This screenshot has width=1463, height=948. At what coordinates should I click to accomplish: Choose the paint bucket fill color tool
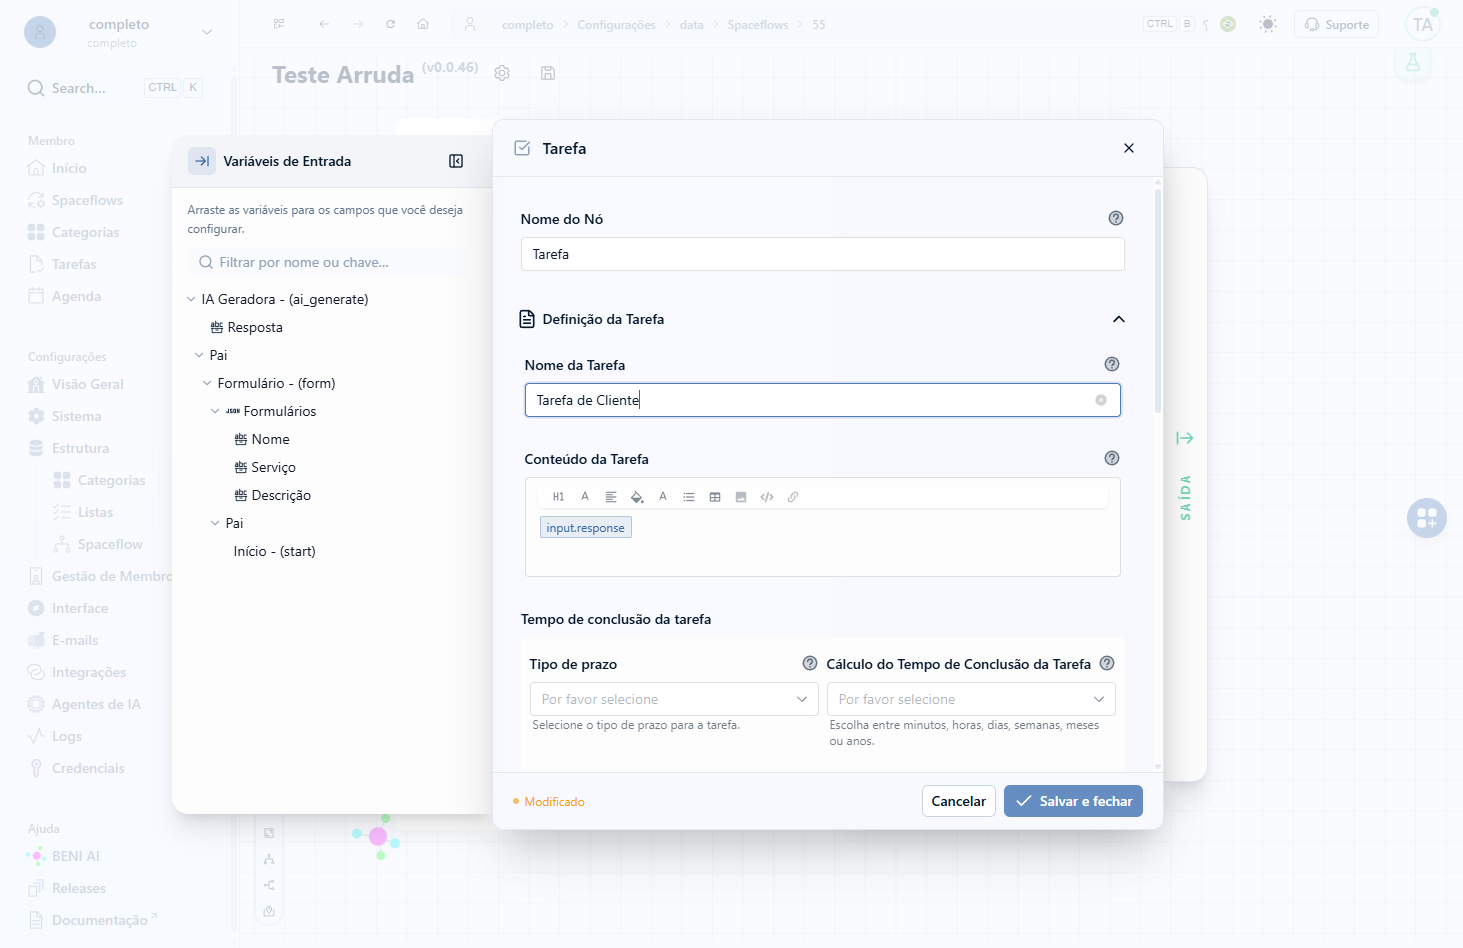coord(637,497)
